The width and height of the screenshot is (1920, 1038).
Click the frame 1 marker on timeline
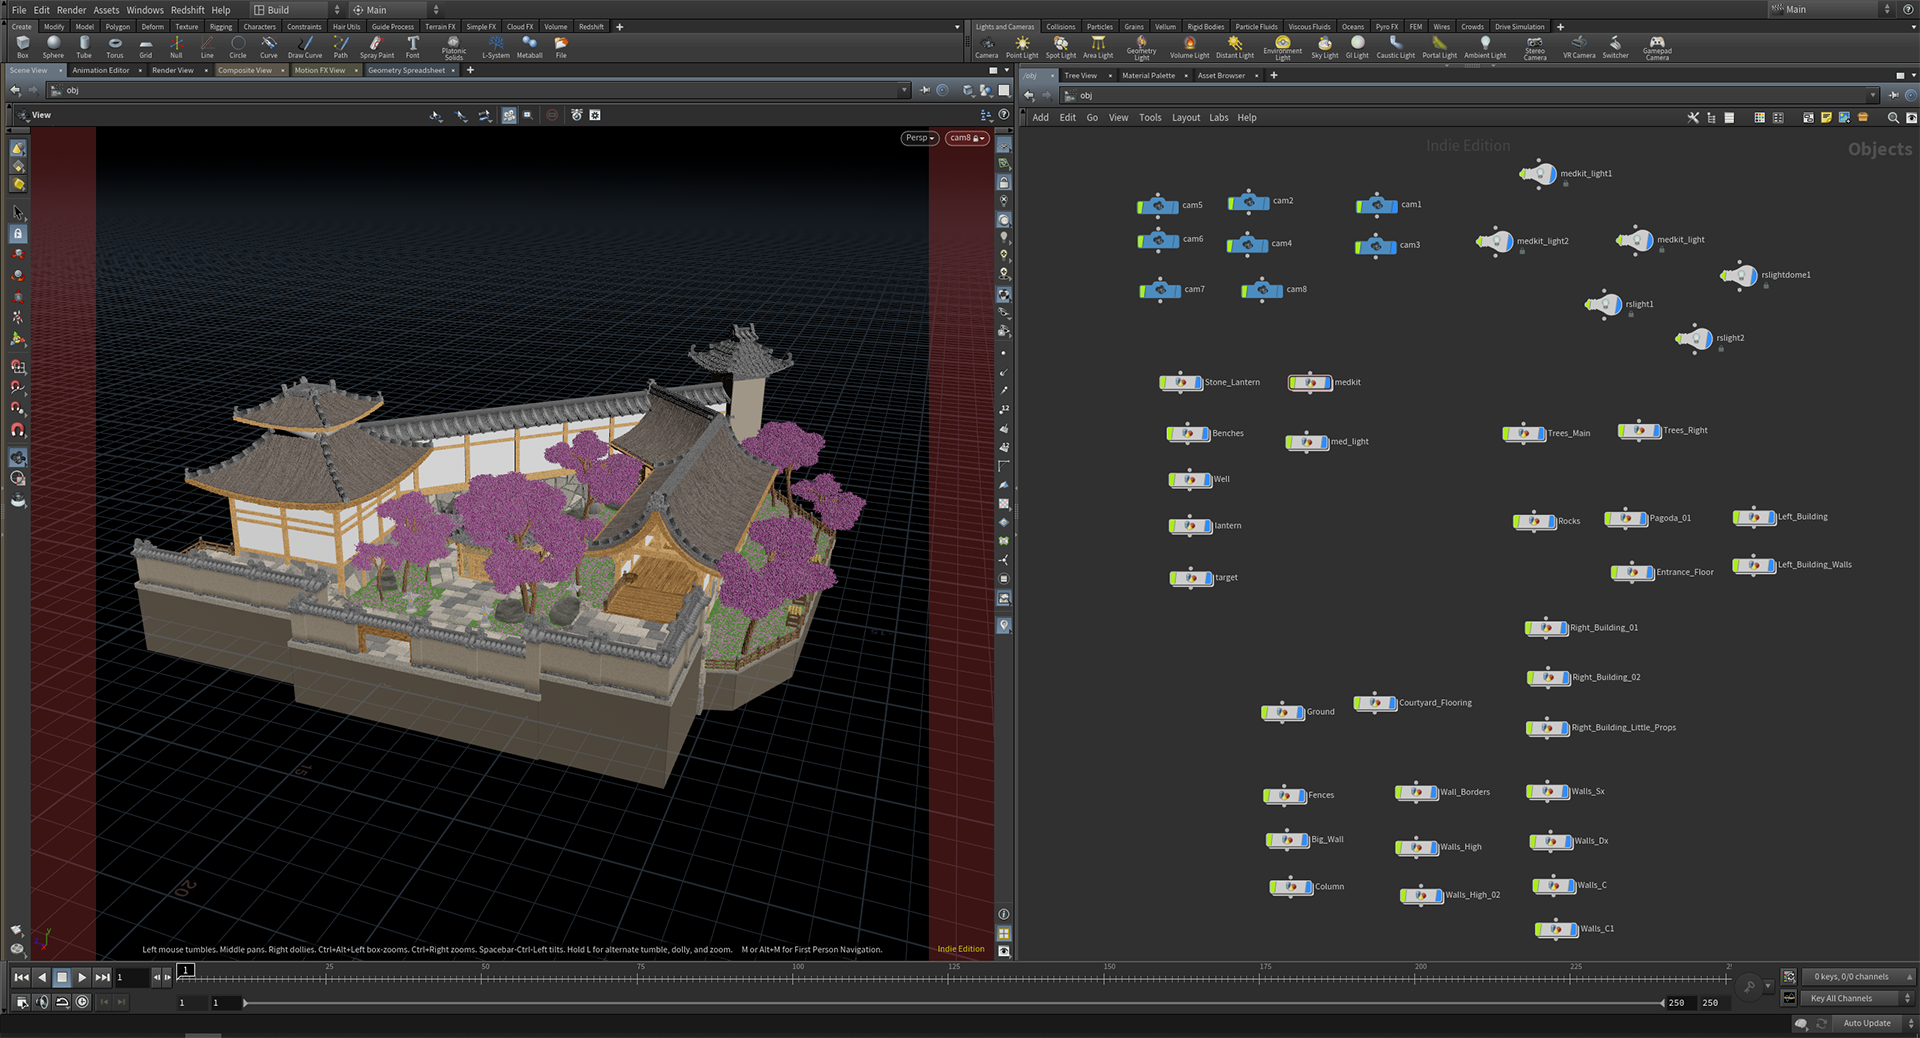coord(185,969)
